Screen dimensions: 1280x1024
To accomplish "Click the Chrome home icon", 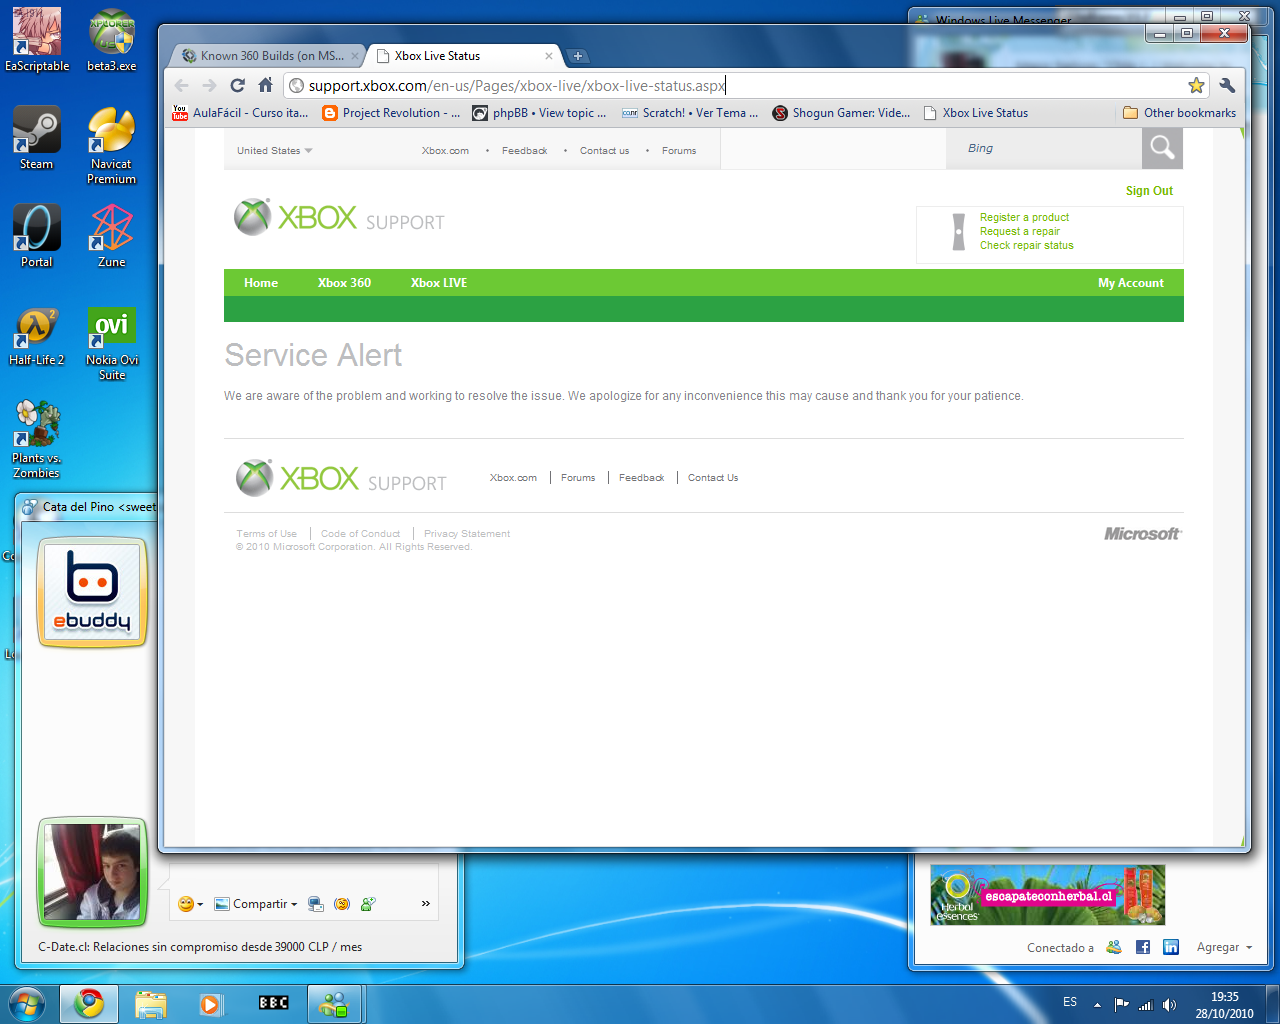I will point(265,86).
